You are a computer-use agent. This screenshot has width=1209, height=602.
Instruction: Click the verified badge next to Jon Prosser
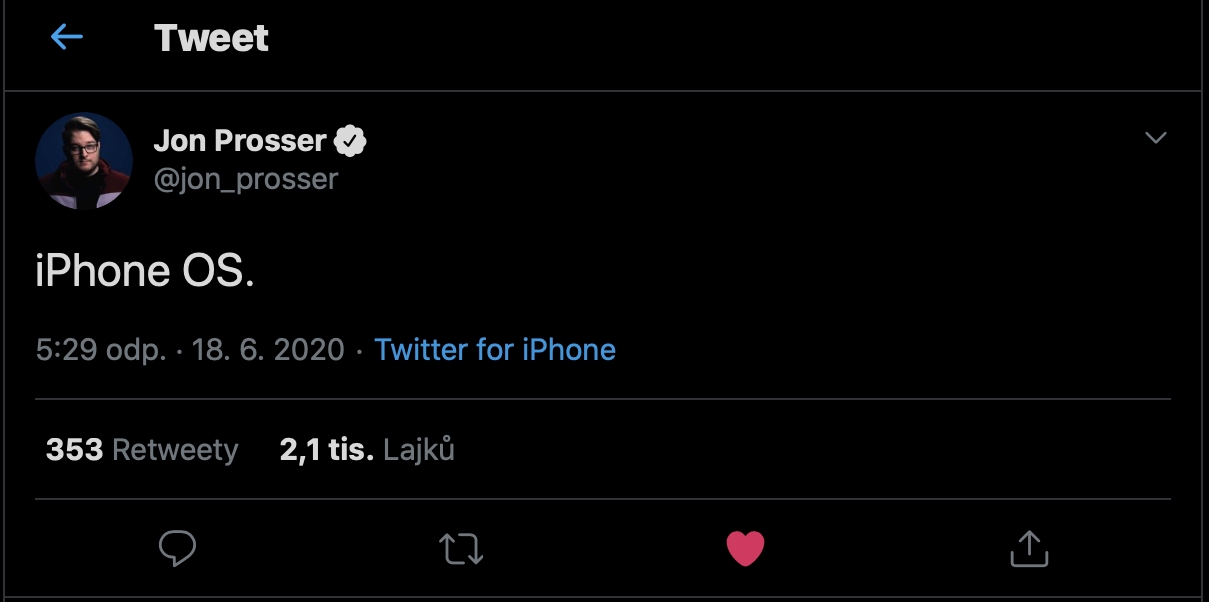(350, 141)
